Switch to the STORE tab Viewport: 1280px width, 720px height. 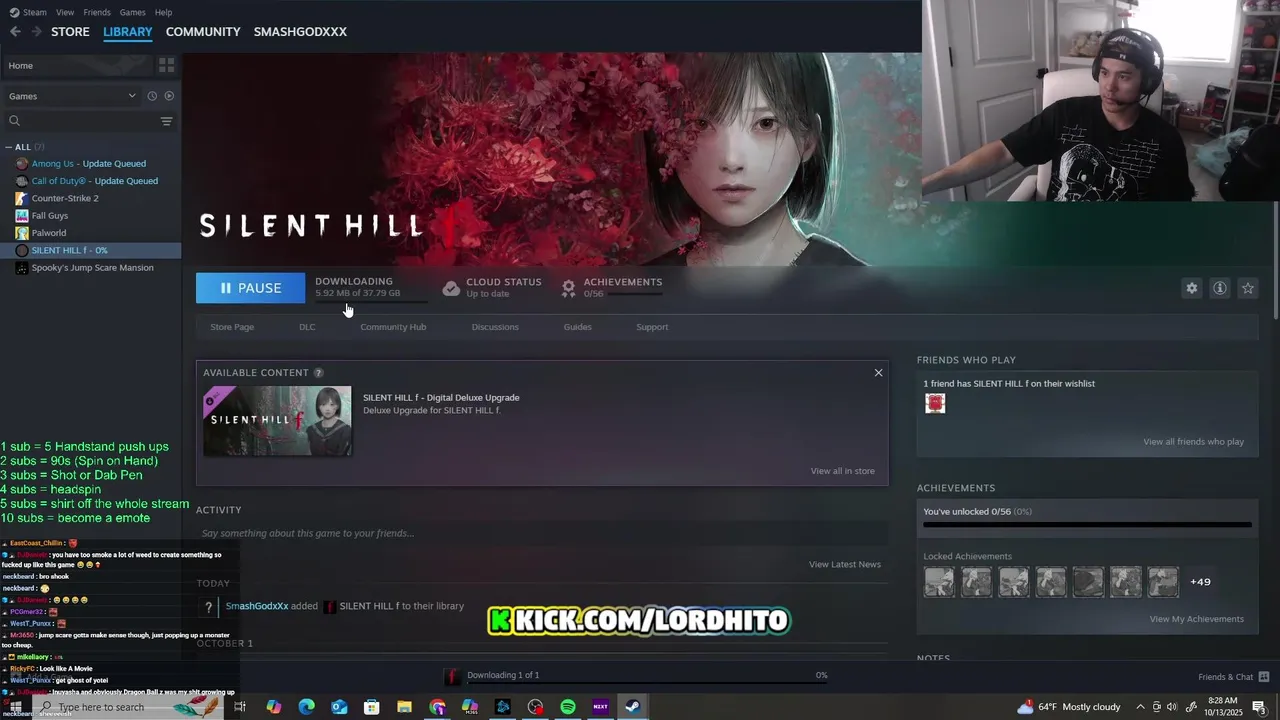[x=70, y=32]
